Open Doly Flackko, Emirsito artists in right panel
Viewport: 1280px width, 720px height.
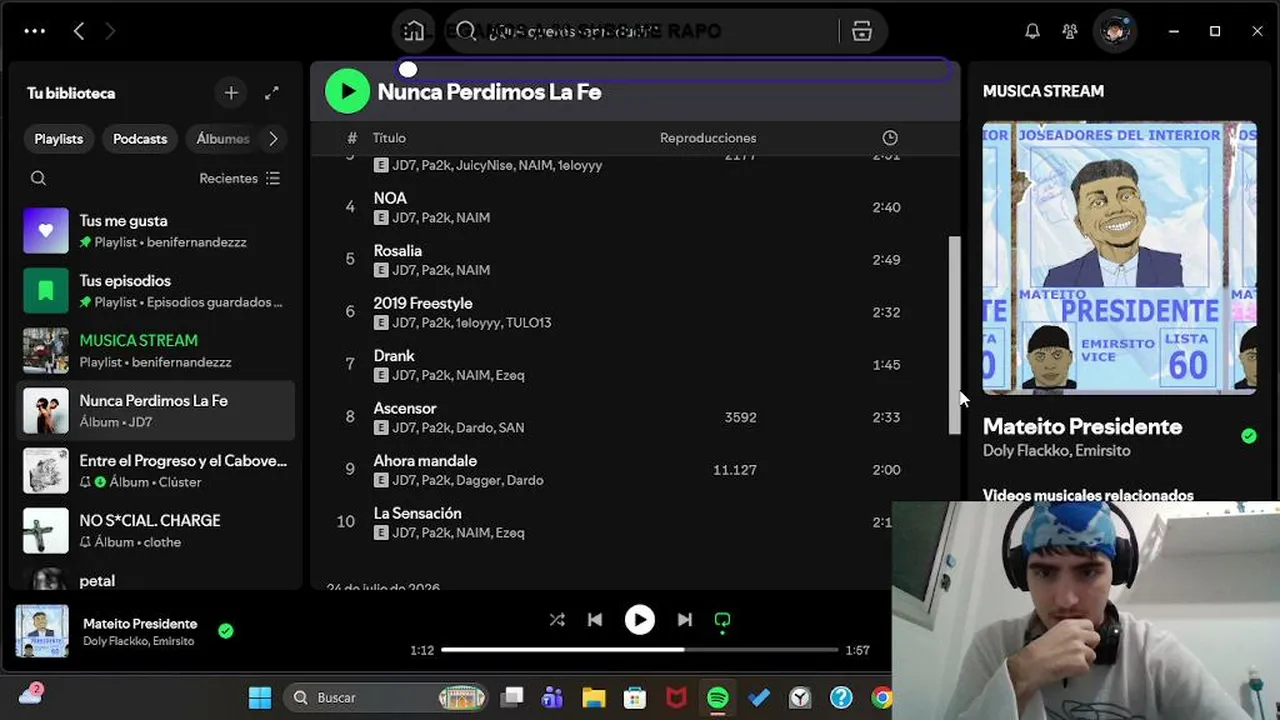(x=1056, y=451)
